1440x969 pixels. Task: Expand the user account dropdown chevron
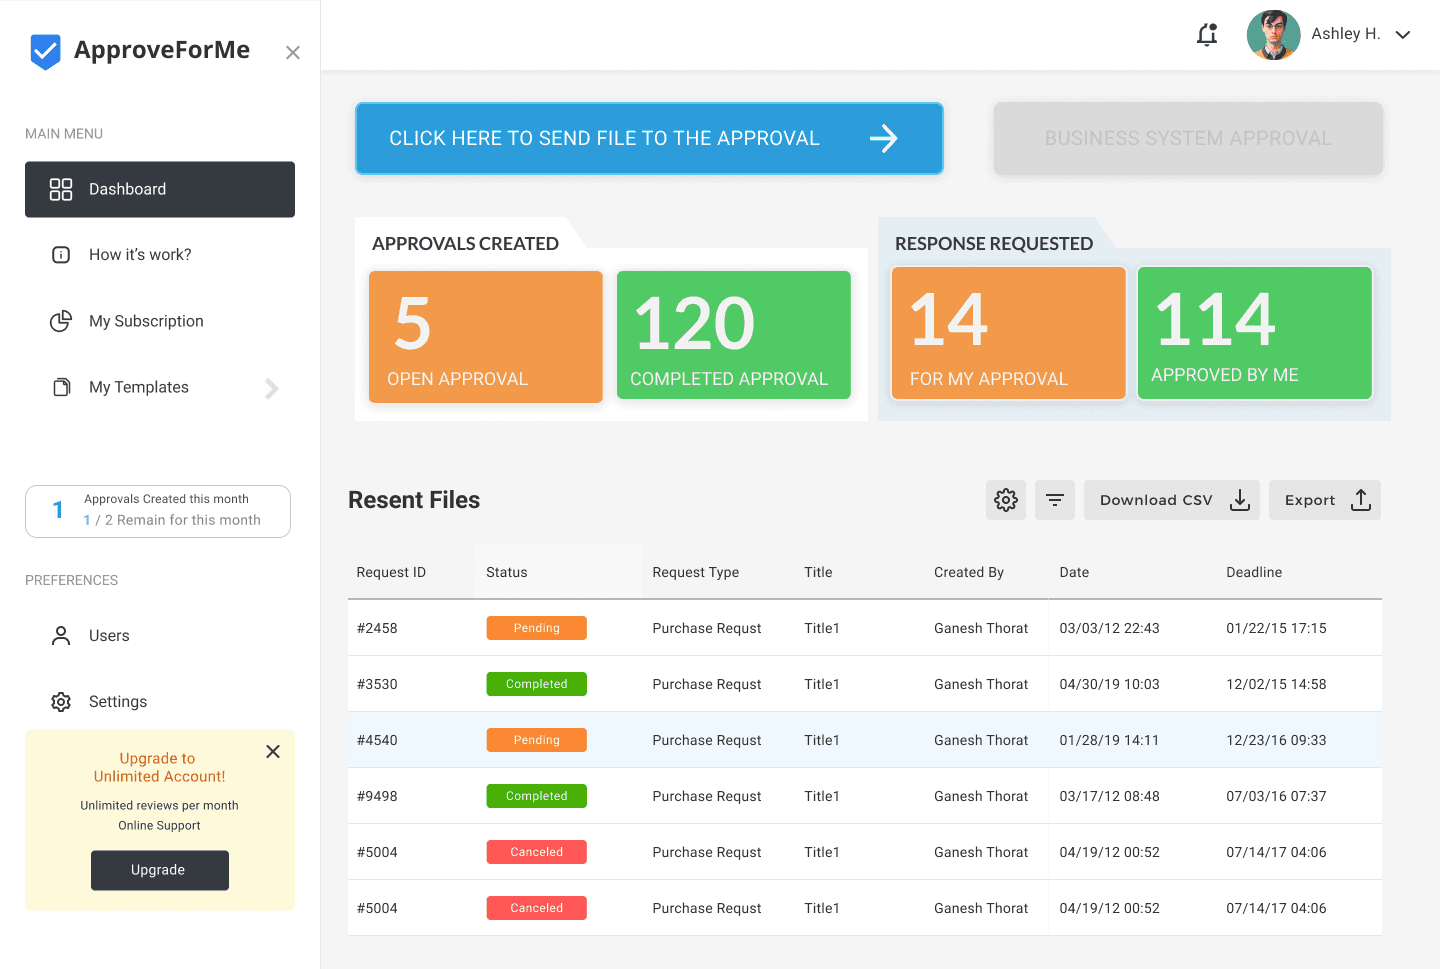click(x=1403, y=35)
